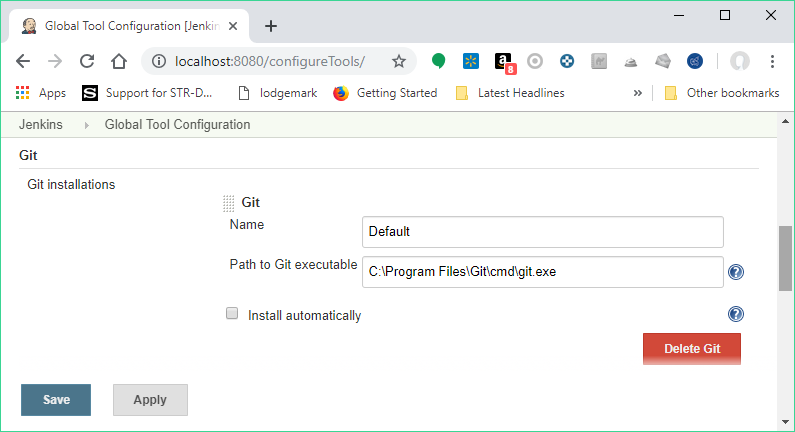Click the Git installations label

[x=71, y=185]
